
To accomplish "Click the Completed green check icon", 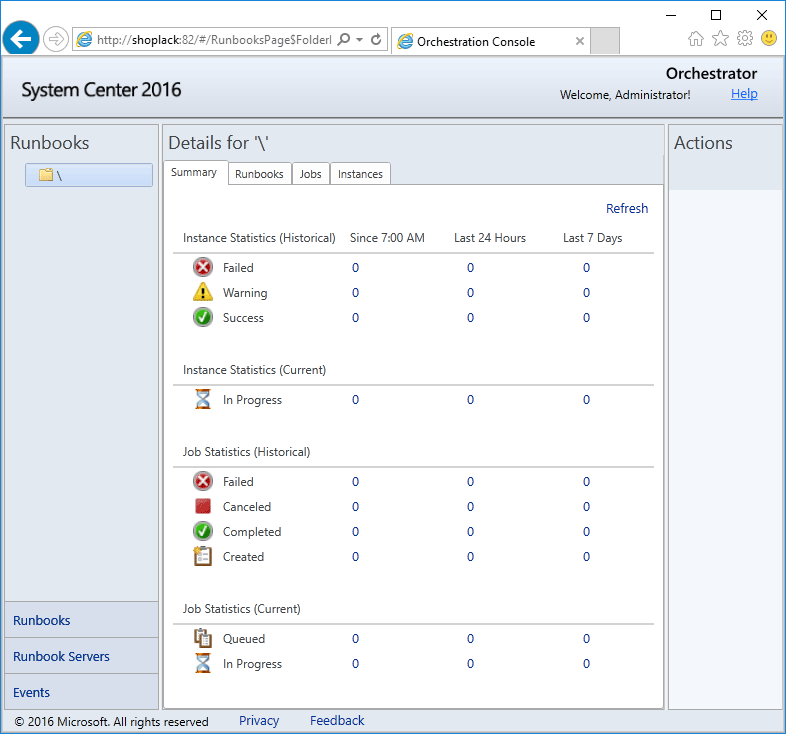I will point(203,531).
